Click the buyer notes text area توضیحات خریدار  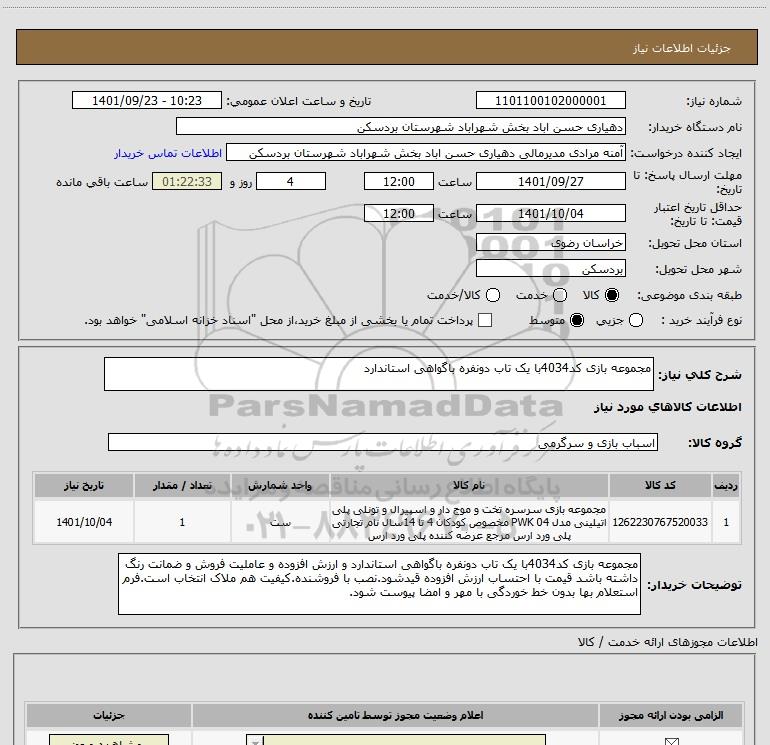pyautogui.click(x=379, y=584)
